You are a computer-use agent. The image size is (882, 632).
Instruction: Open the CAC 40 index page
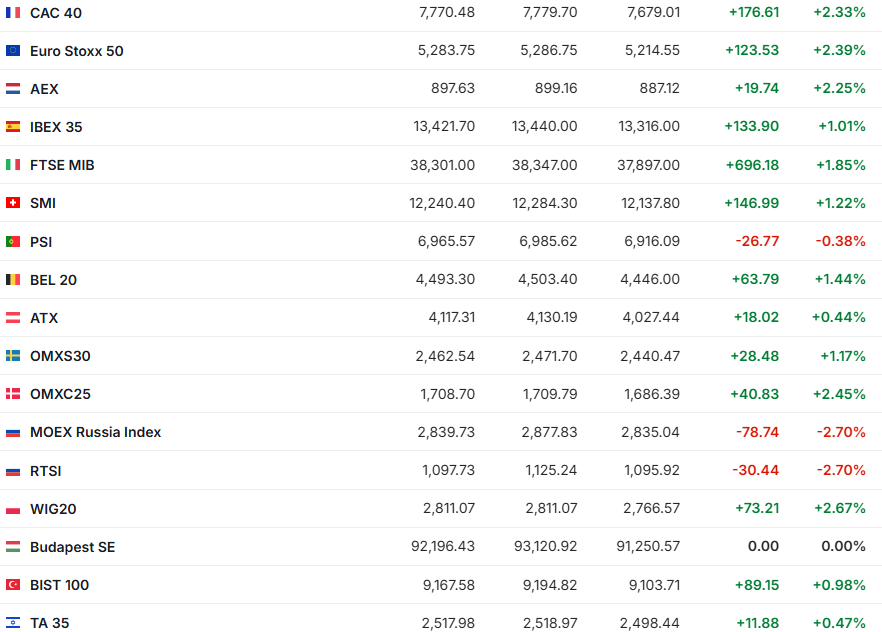click(56, 13)
